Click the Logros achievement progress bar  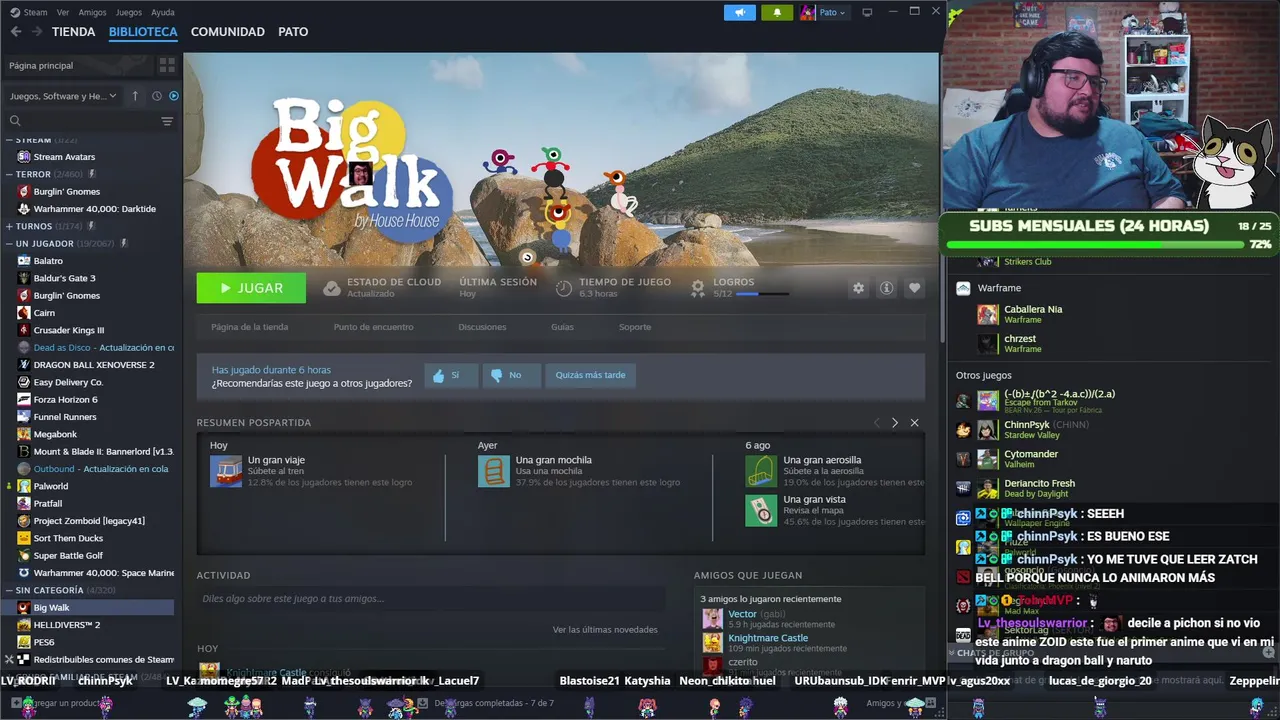click(761, 294)
